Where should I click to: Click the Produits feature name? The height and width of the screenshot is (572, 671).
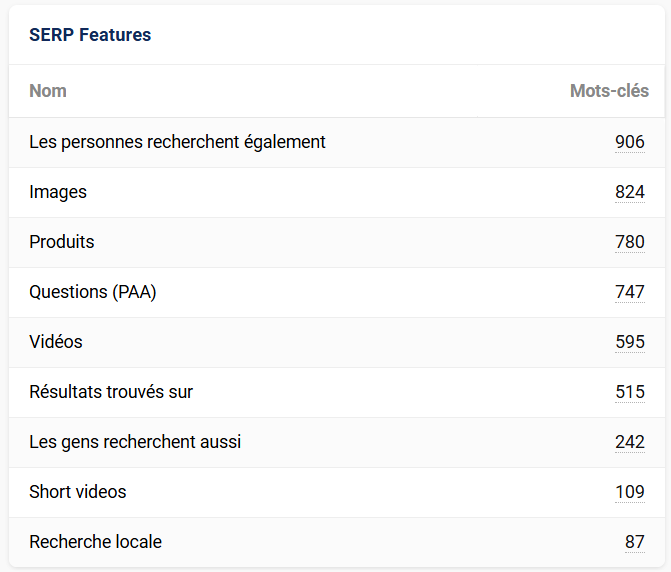coord(62,242)
